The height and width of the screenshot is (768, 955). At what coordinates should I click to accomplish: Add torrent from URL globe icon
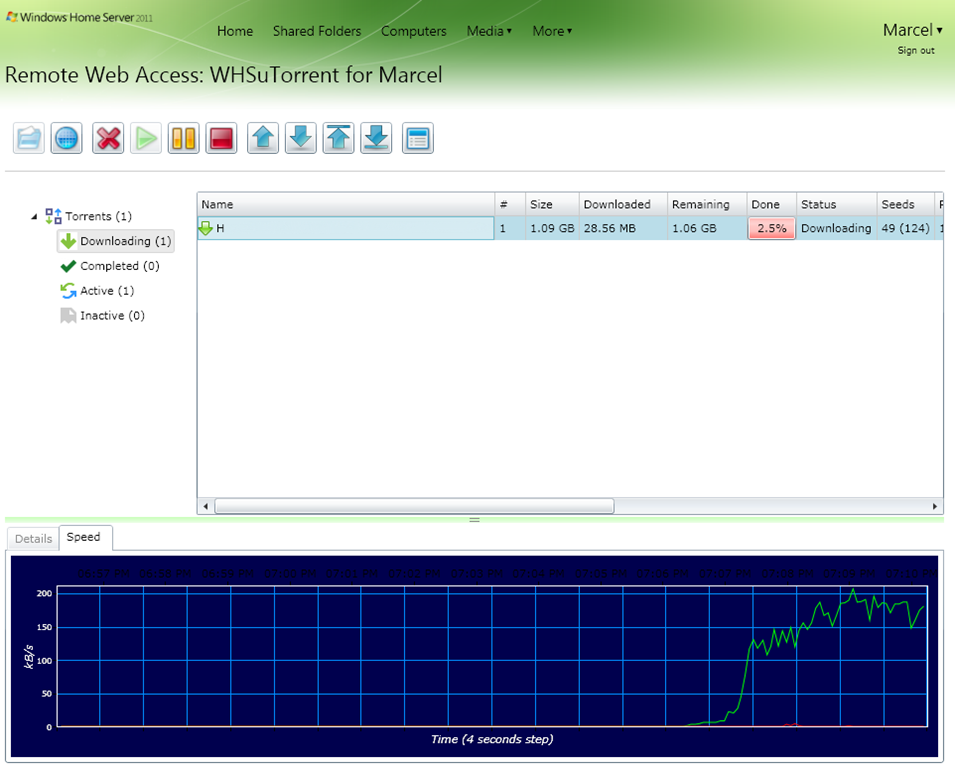point(66,138)
